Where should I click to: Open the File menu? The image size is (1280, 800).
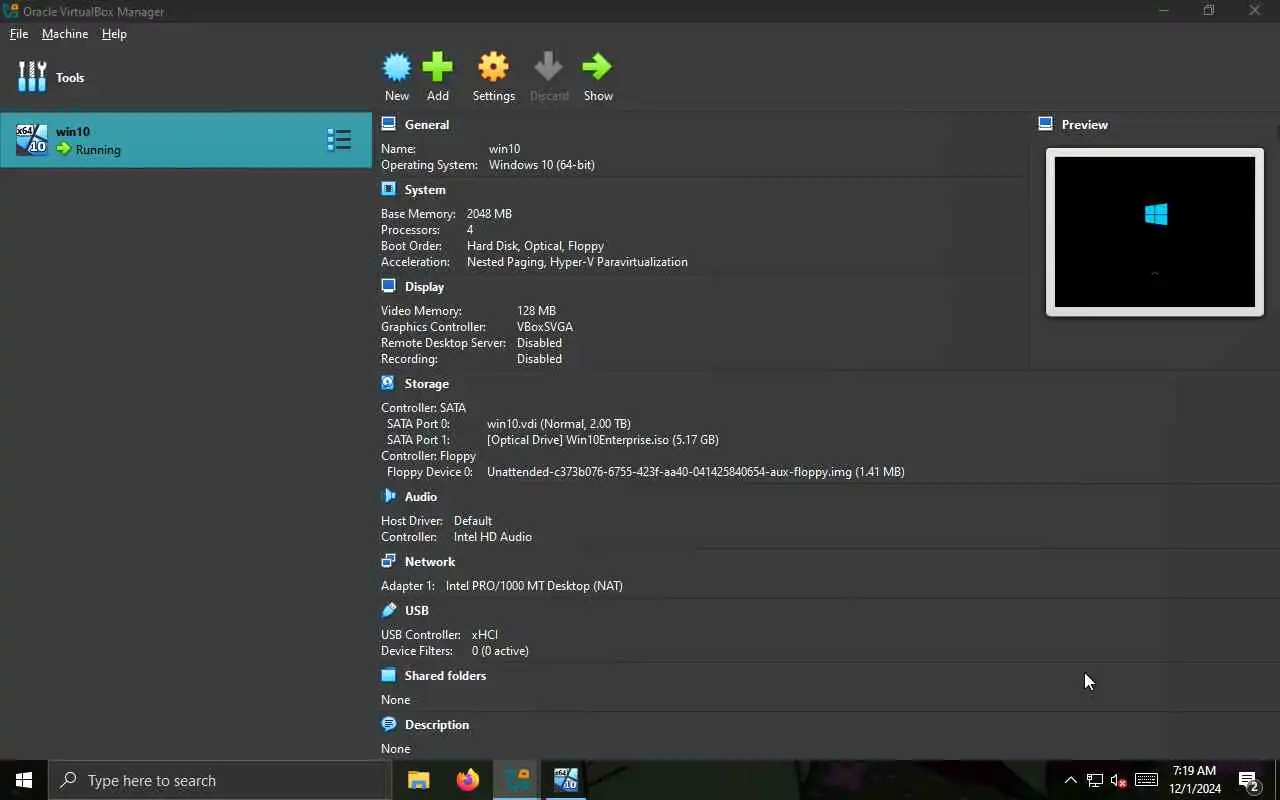pyautogui.click(x=19, y=34)
